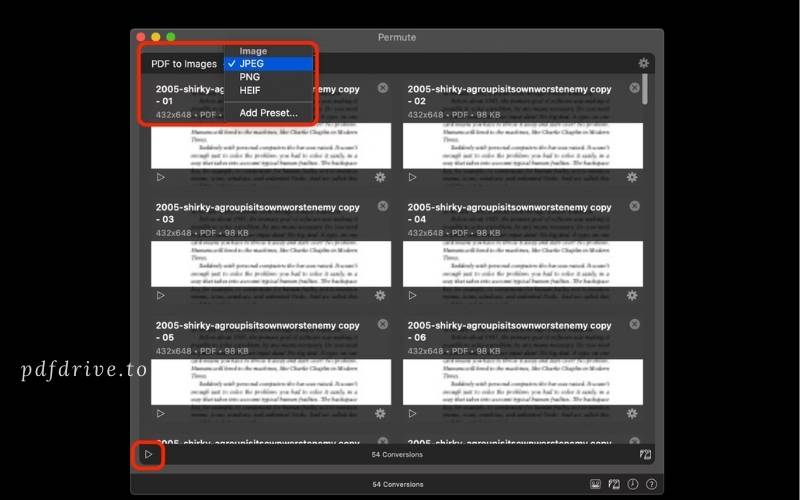This screenshot has height=500, width=800.
Task: Choose PNG in the format menu
Action: (268, 77)
